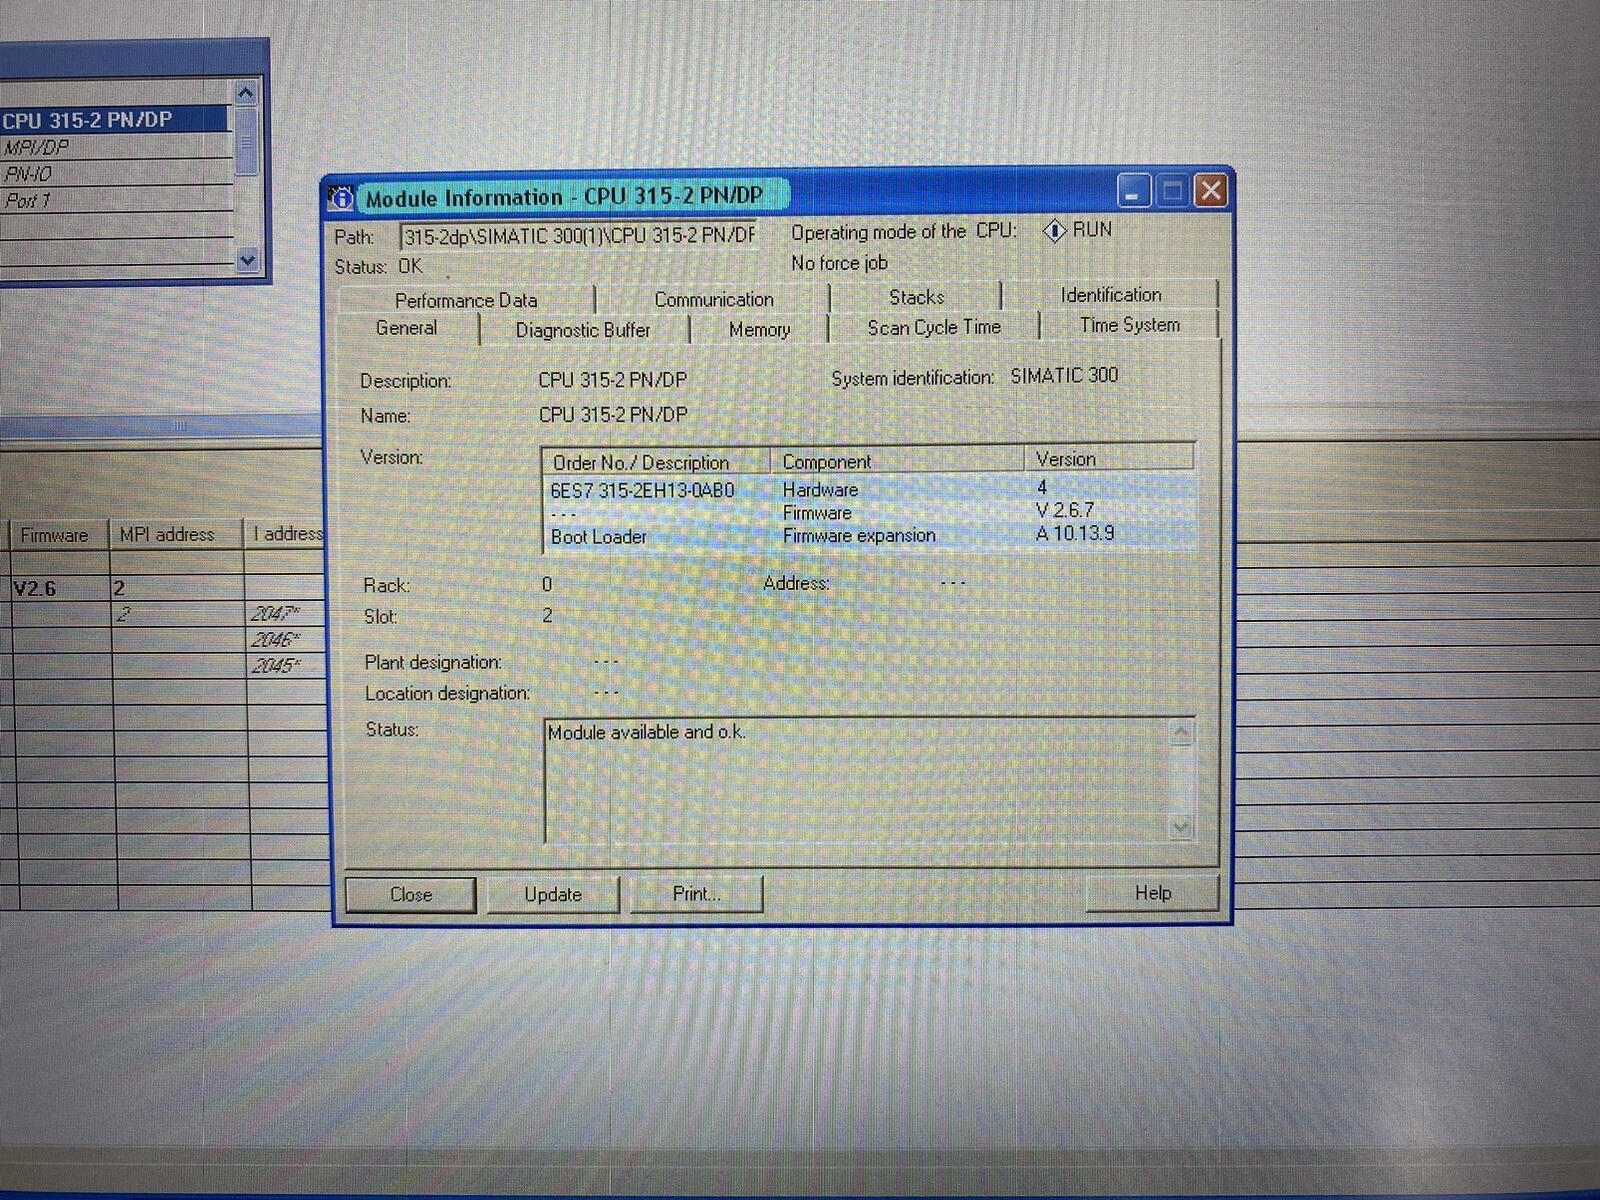This screenshot has height=1200, width=1600.
Task: Open the Diagnostic Buffer tab
Action: pos(583,330)
